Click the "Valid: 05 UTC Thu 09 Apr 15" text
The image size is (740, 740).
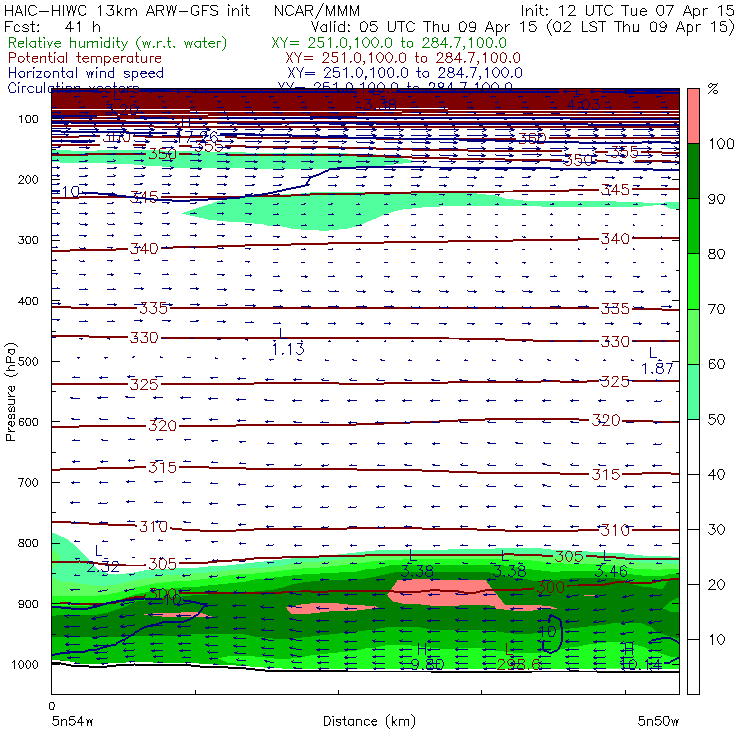pos(424,27)
